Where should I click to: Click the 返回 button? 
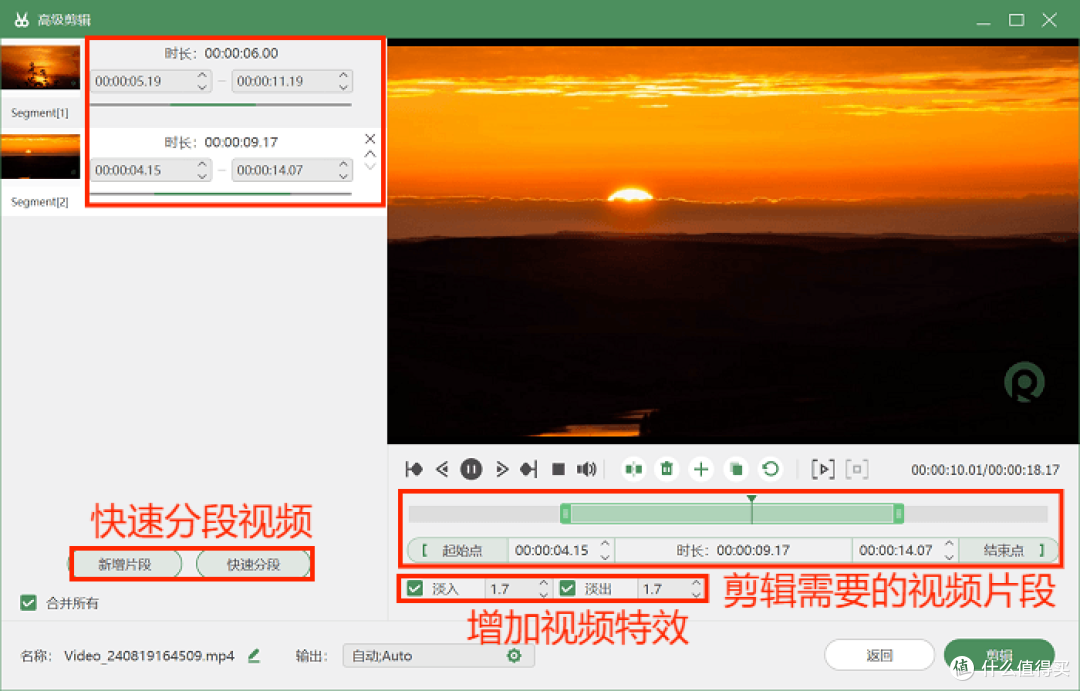(x=879, y=655)
